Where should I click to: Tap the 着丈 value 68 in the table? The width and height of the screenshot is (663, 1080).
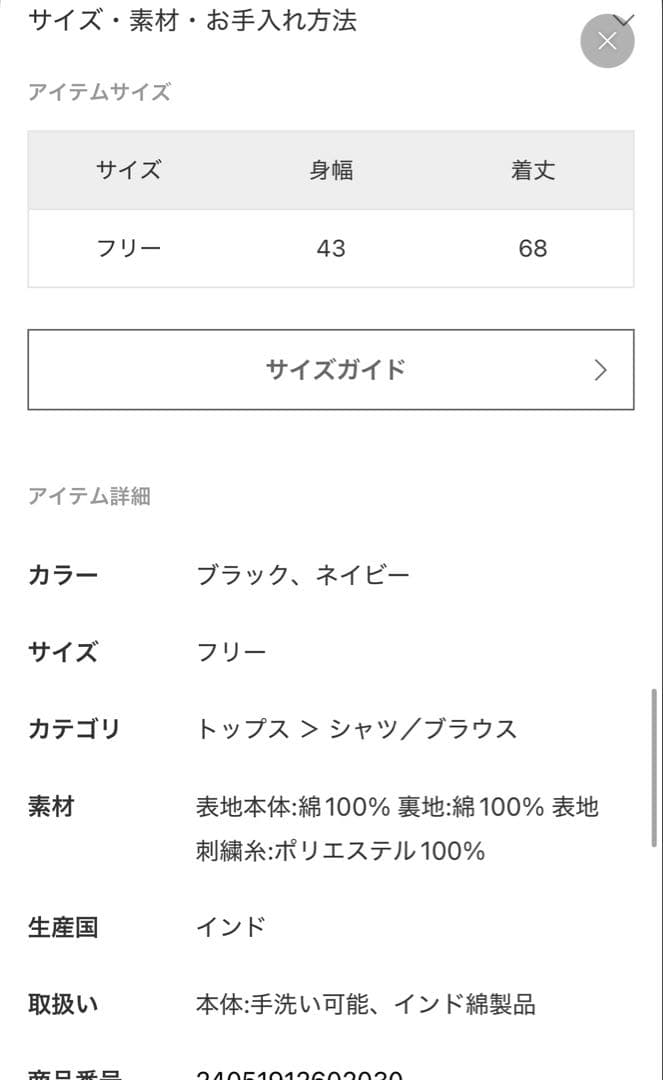click(532, 248)
